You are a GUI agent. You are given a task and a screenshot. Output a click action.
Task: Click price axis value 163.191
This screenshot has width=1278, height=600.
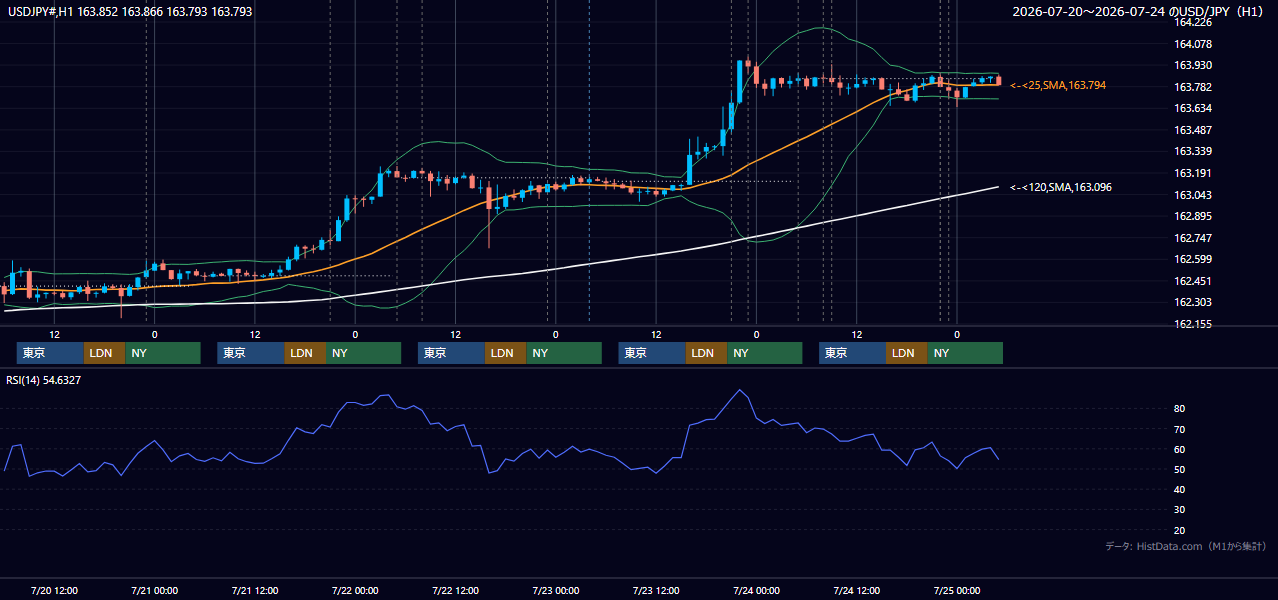(1193, 173)
